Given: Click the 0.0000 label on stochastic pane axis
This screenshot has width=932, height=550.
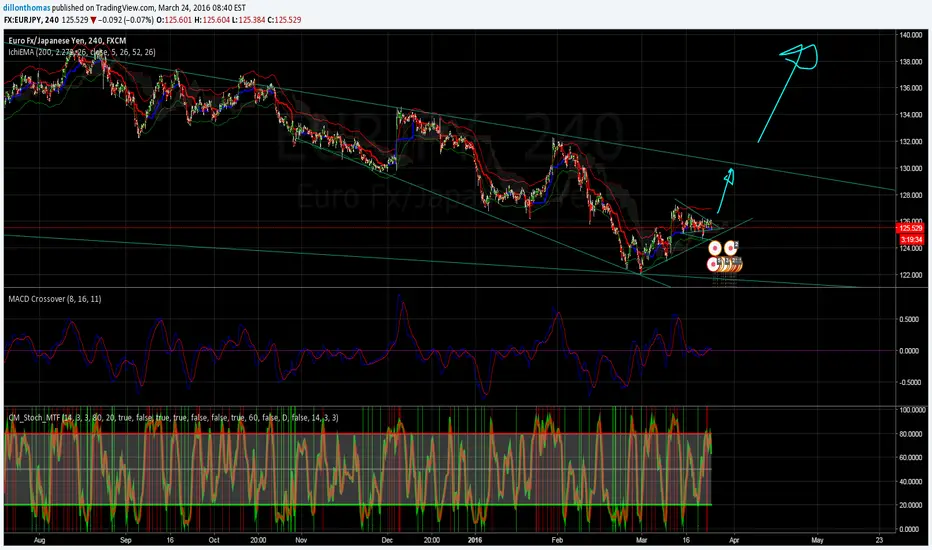Looking at the screenshot, I should (911, 529).
